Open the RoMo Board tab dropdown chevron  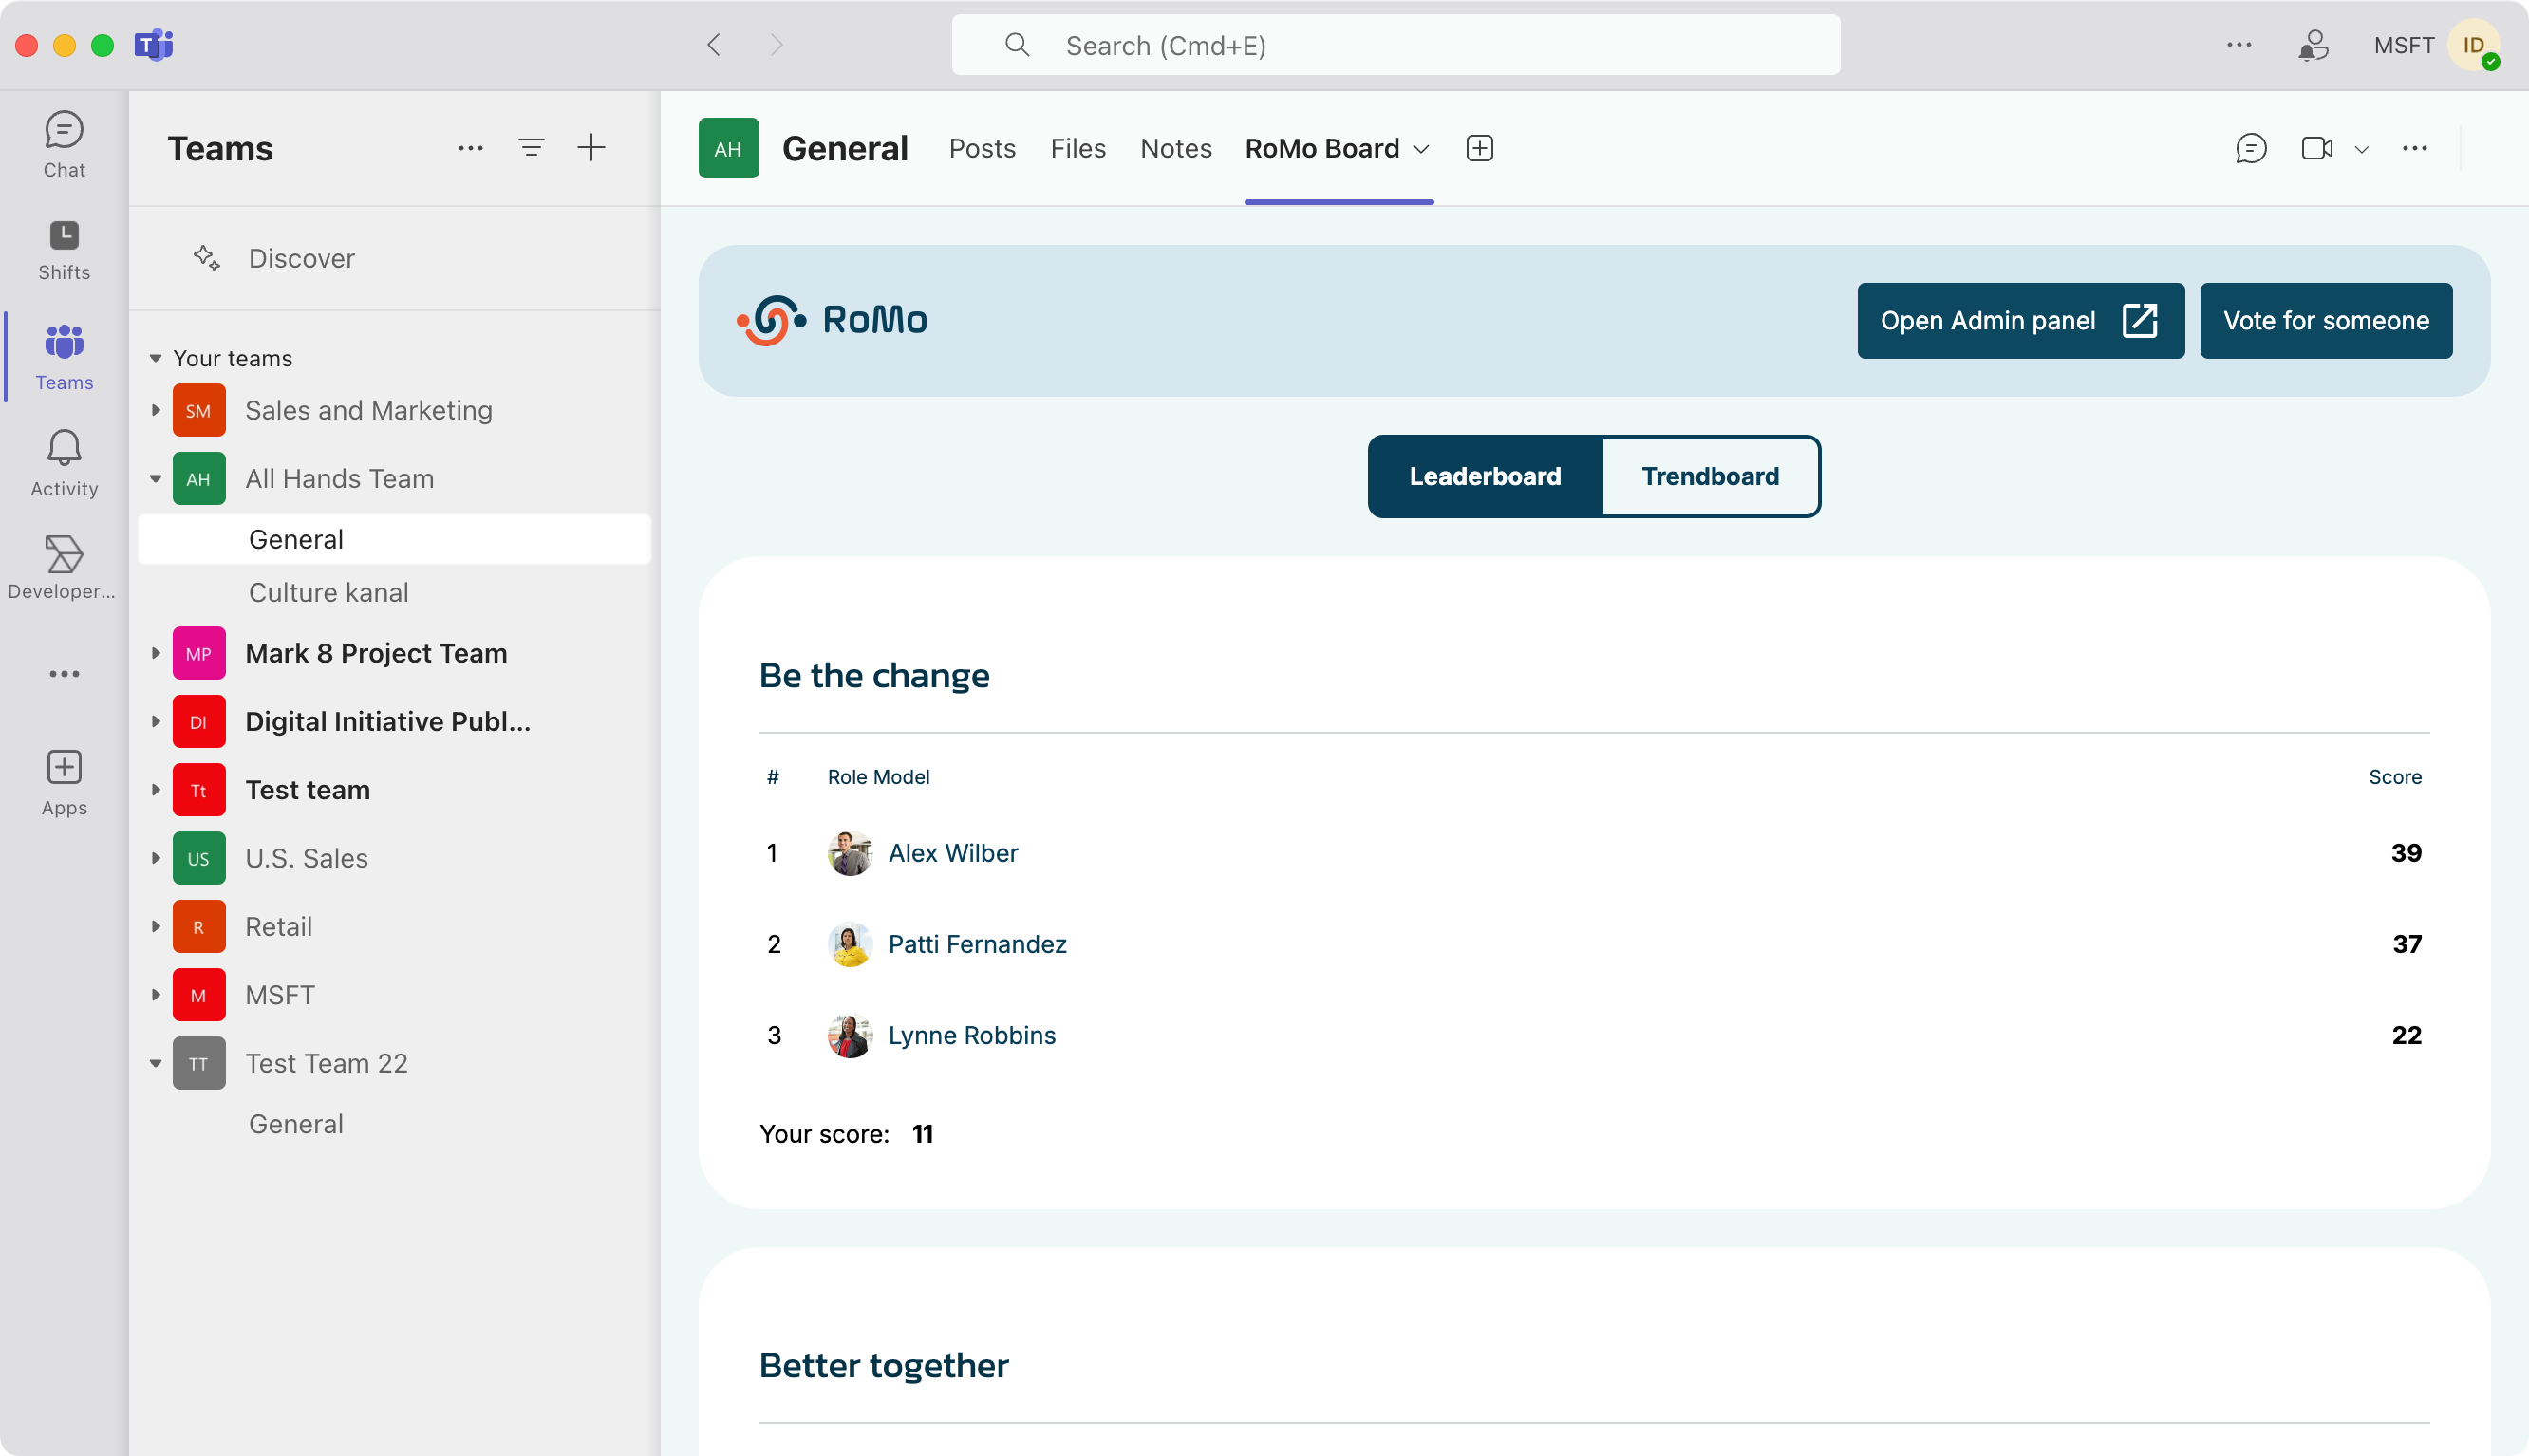click(1420, 149)
